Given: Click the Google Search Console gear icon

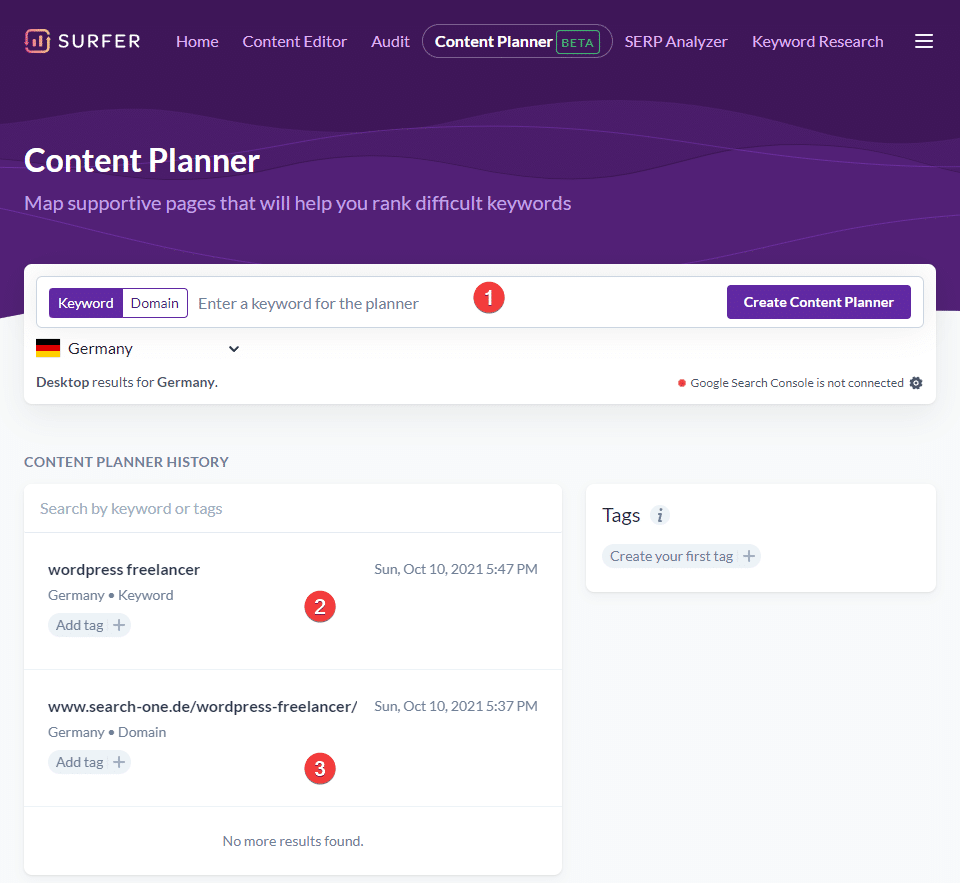Looking at the screenshot, I should tap(915, 383).
